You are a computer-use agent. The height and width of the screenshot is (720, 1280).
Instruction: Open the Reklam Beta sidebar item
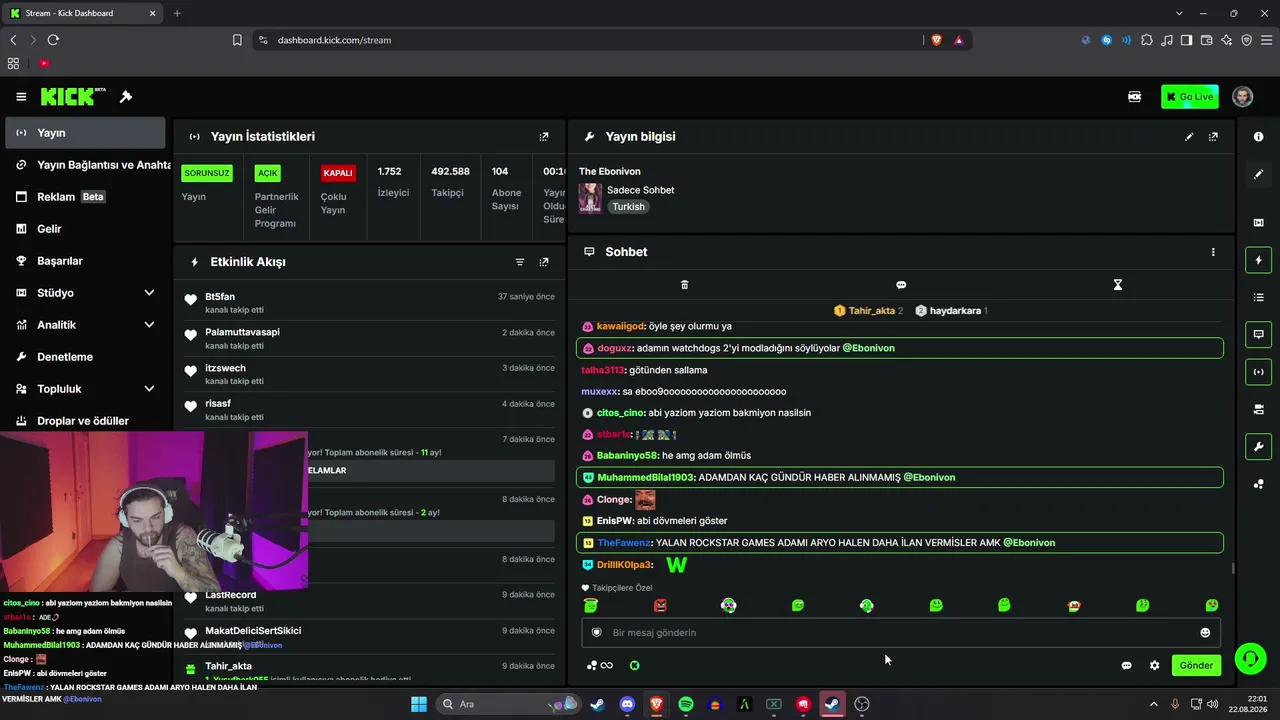tap(84, 197)
